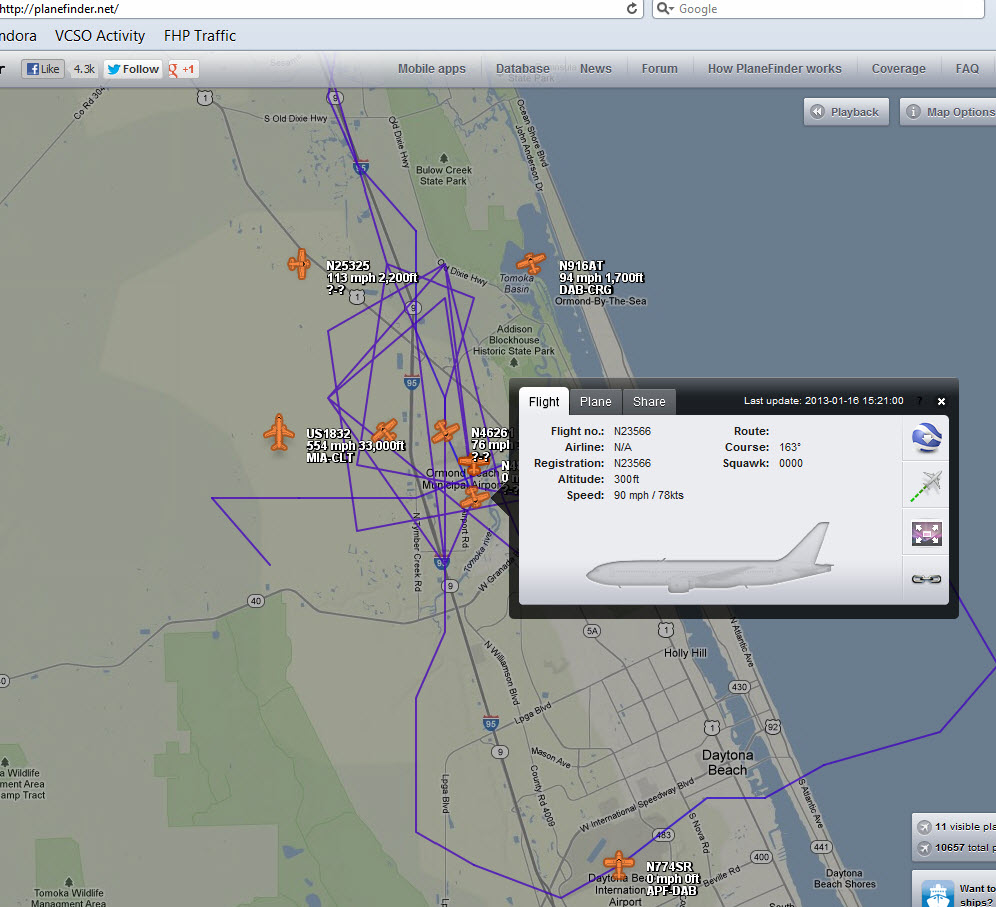The image size is (996, 907).
Task: Click the chain link permalink icon
Action: coord(928,578)
